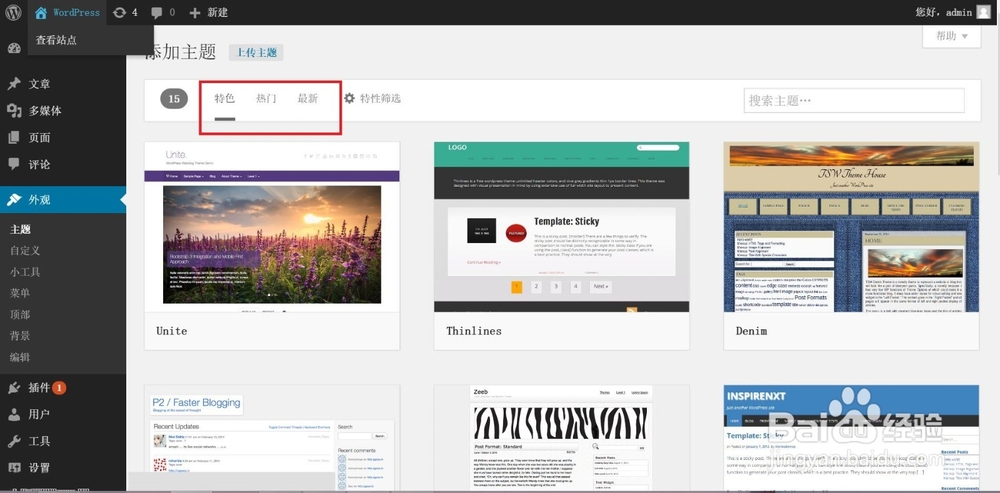Open 特性筛选 feature filter
This screenshot has height=493, width=1000.
coord(380,99)
